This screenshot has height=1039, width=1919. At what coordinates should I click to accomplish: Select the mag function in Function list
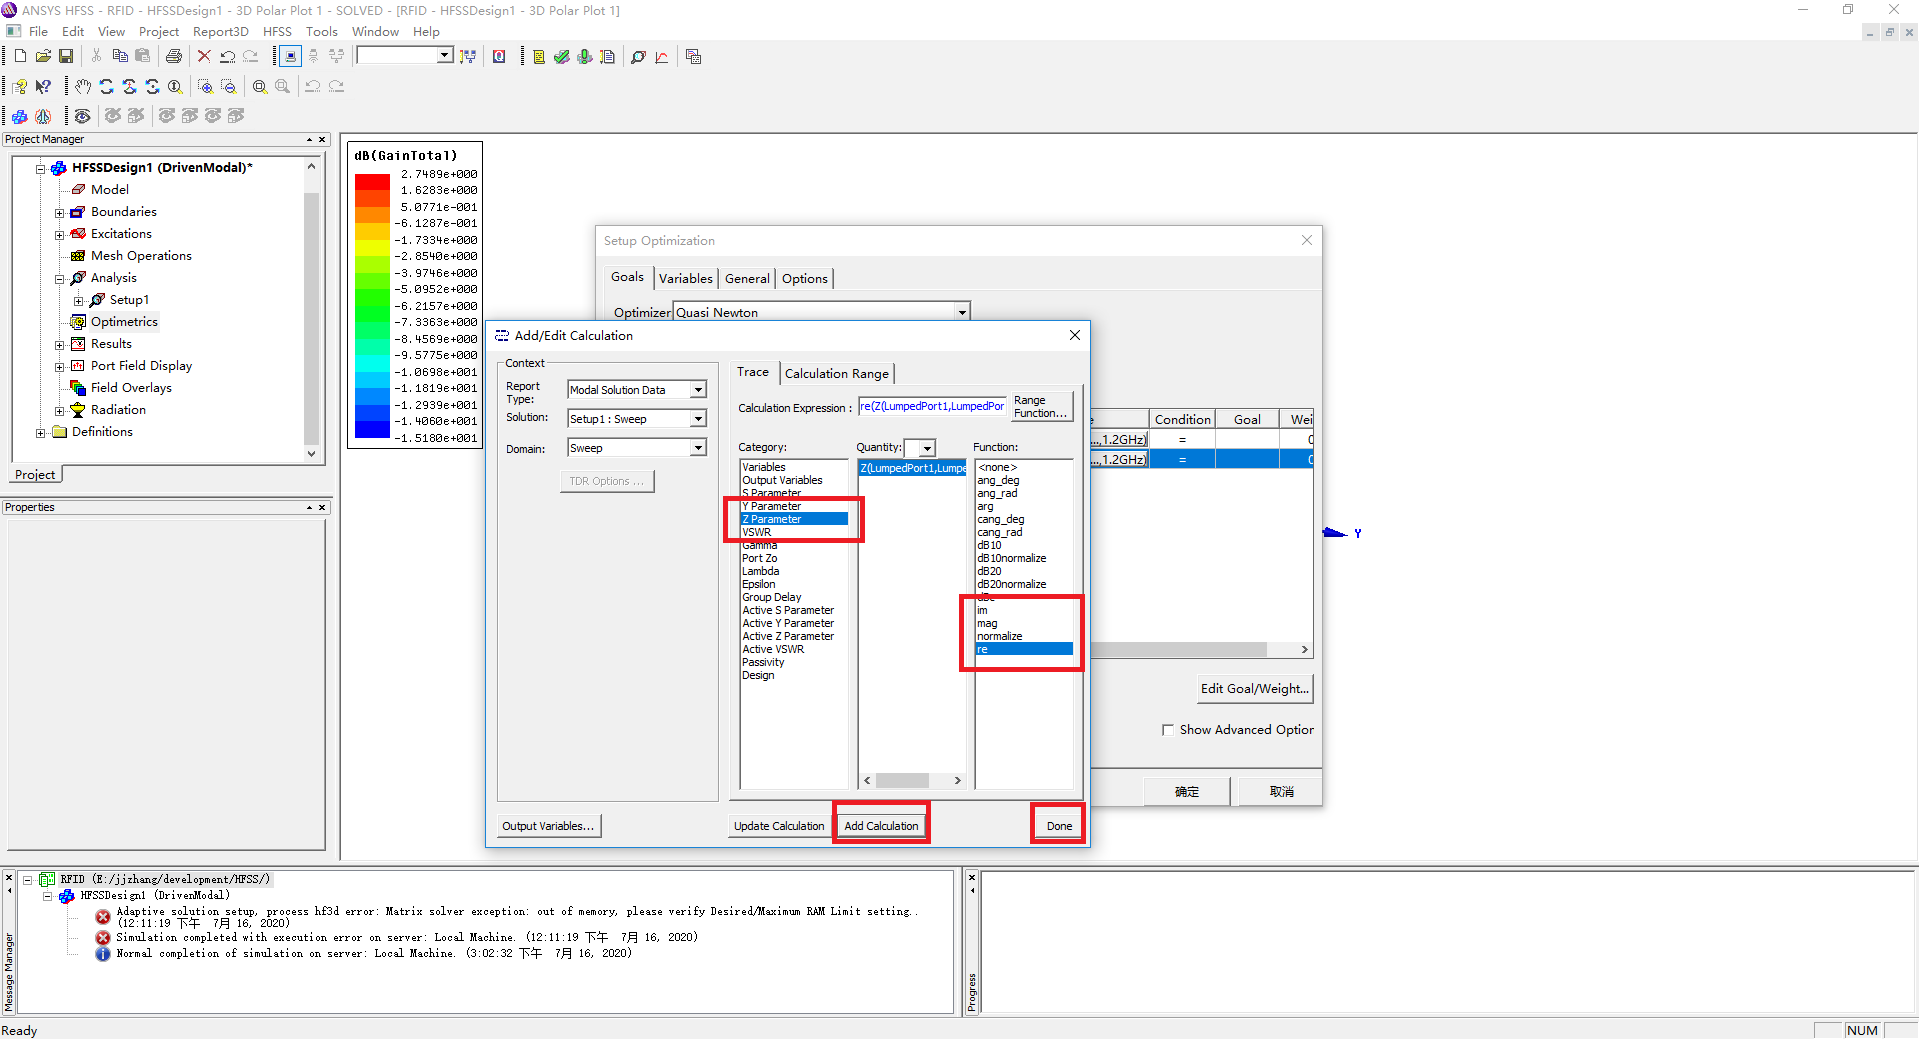(987, 623)
